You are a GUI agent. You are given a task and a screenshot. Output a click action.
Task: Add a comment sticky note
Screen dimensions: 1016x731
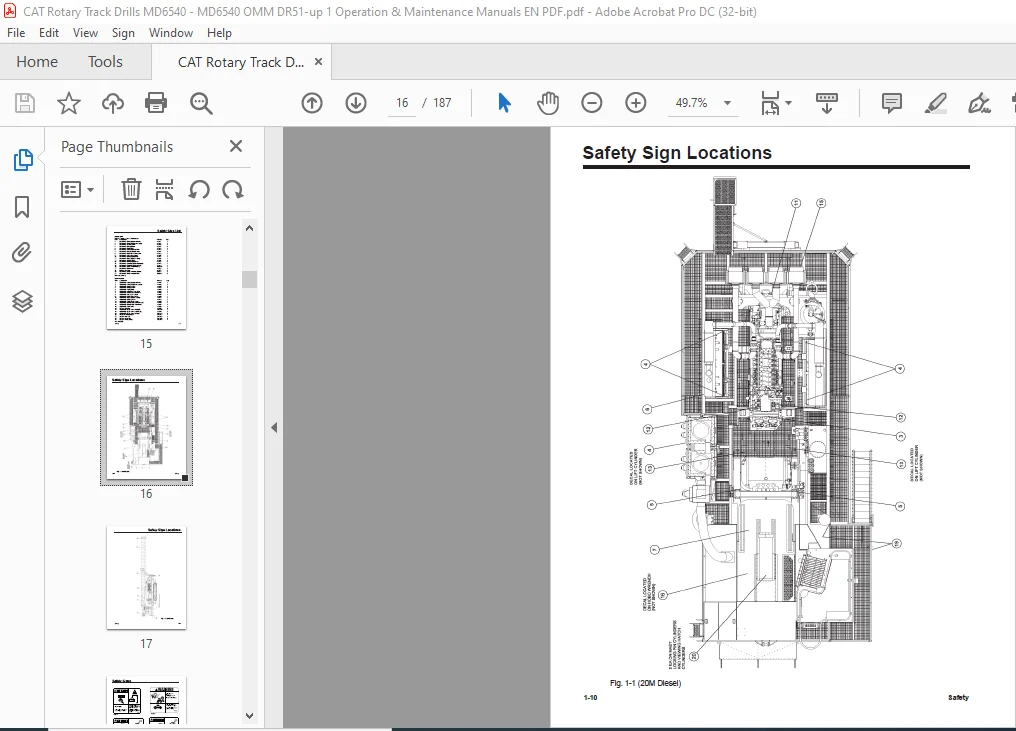[892, 103]
